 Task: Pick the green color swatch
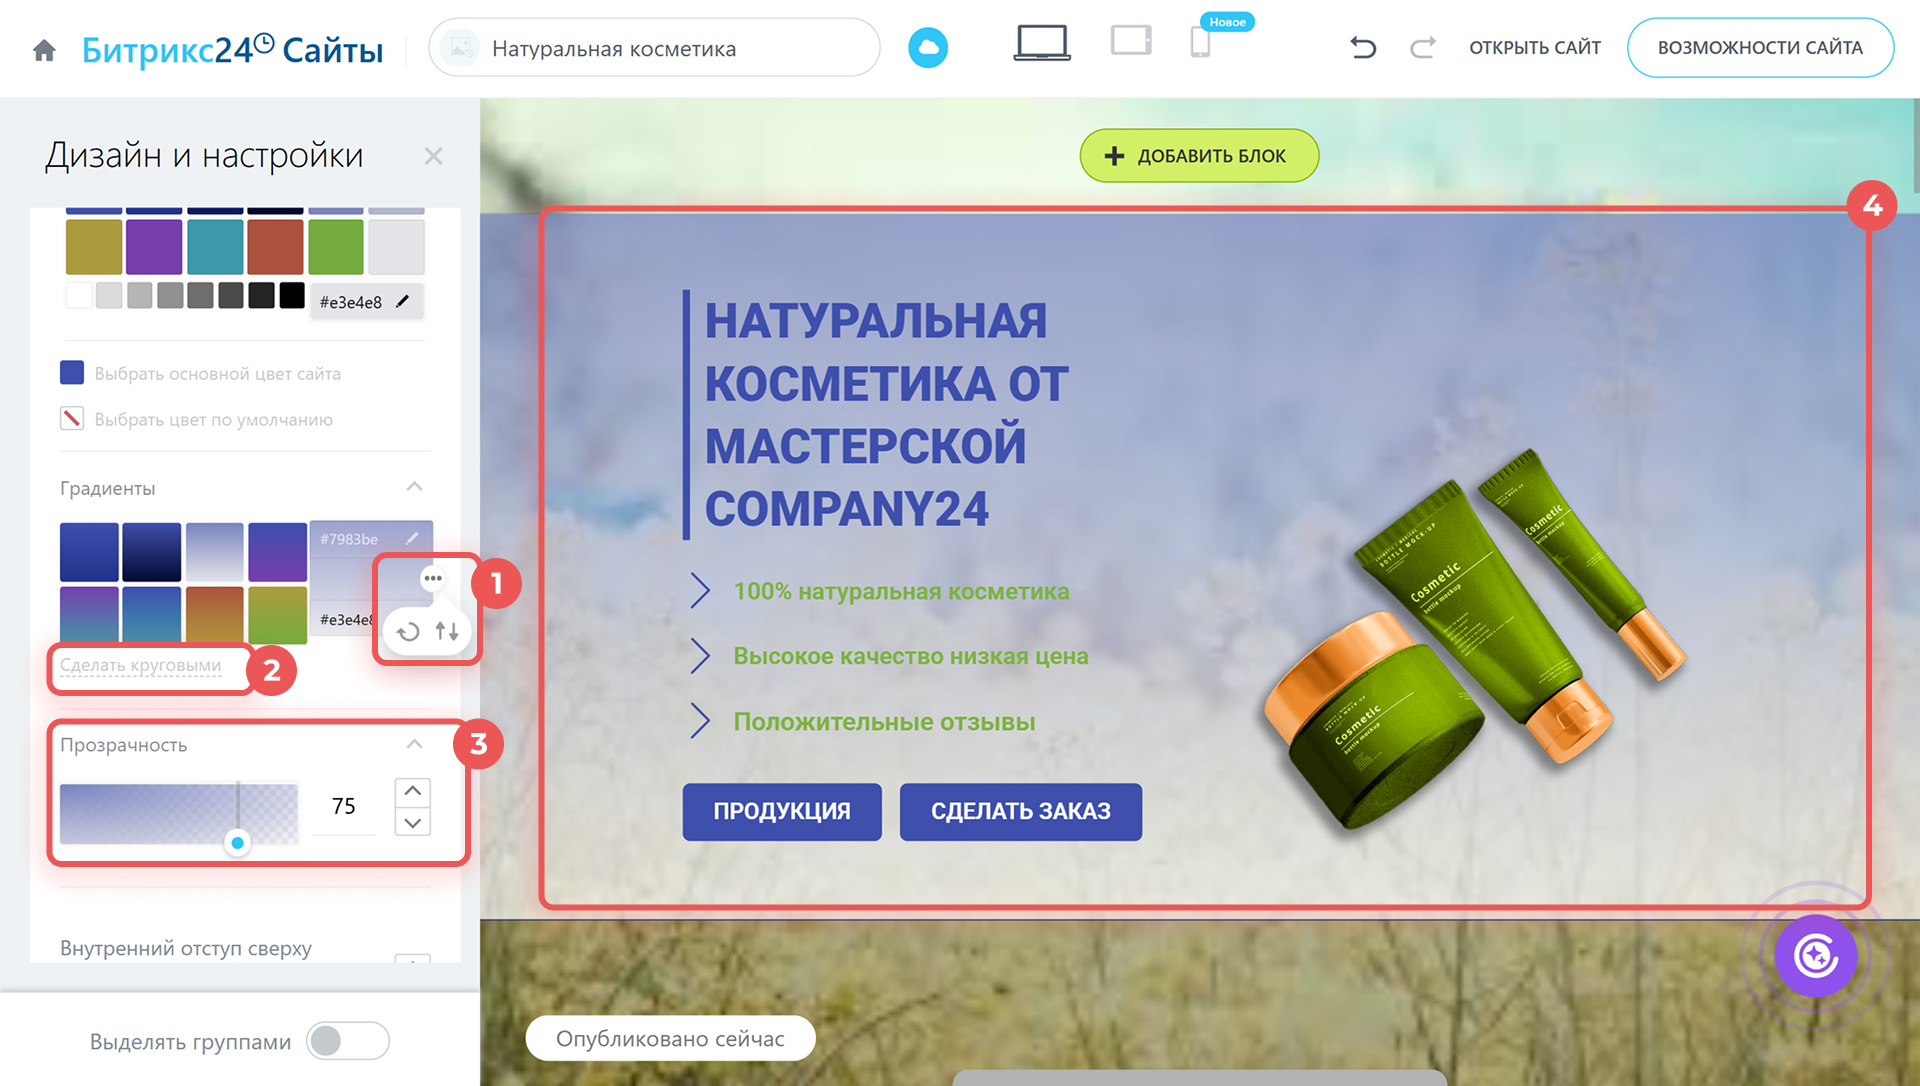tap(336, 247)
